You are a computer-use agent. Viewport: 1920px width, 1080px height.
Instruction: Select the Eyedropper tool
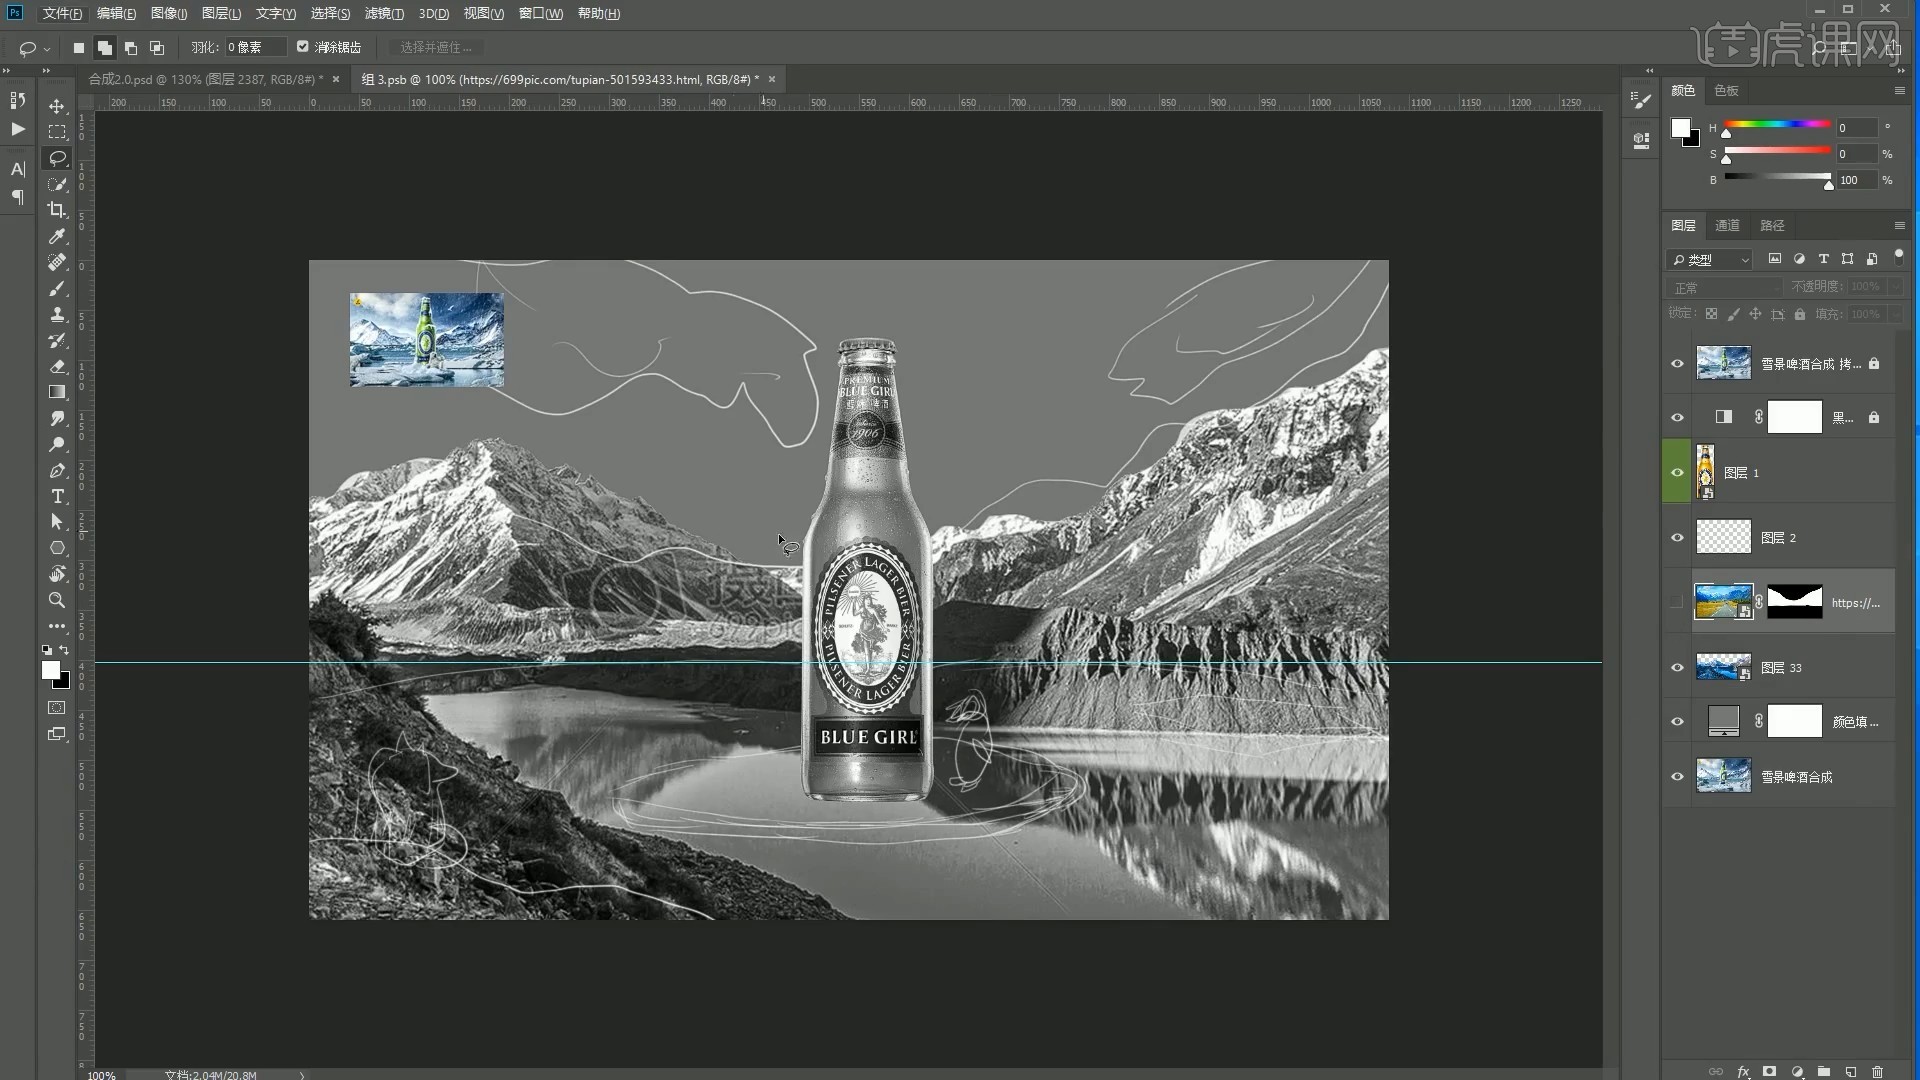click(57, 236)
